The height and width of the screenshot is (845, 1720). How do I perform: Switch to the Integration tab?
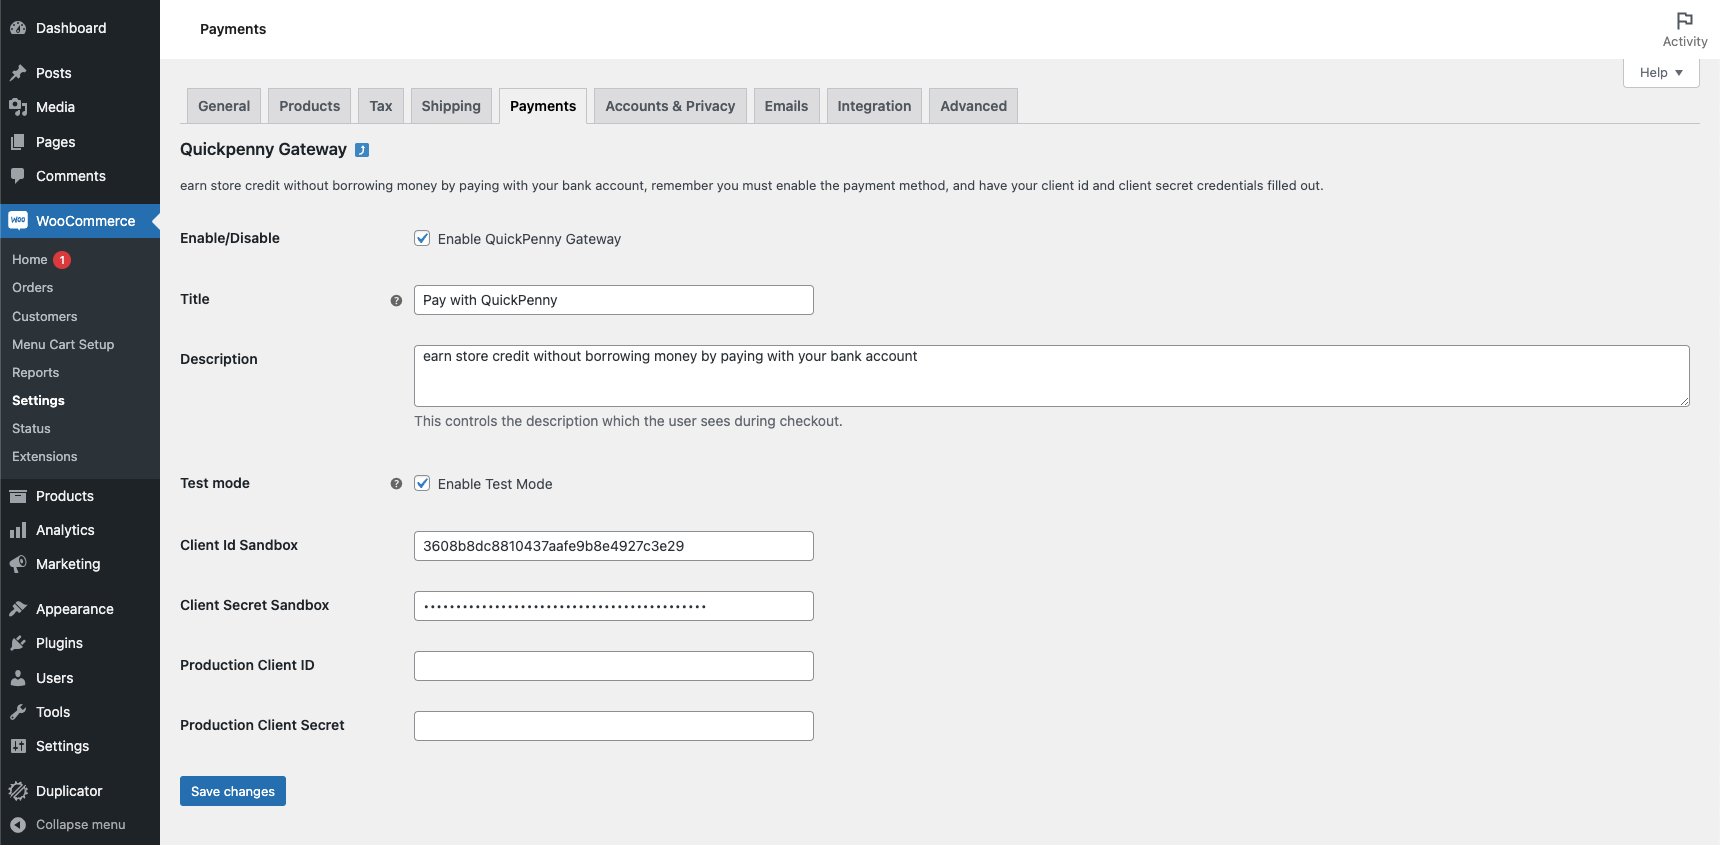[874, 106]
